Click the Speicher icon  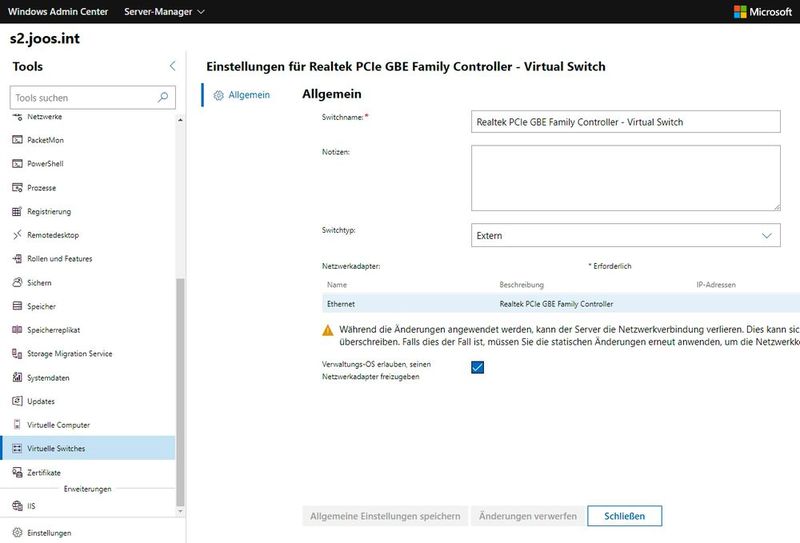click(x=17, y=306)
